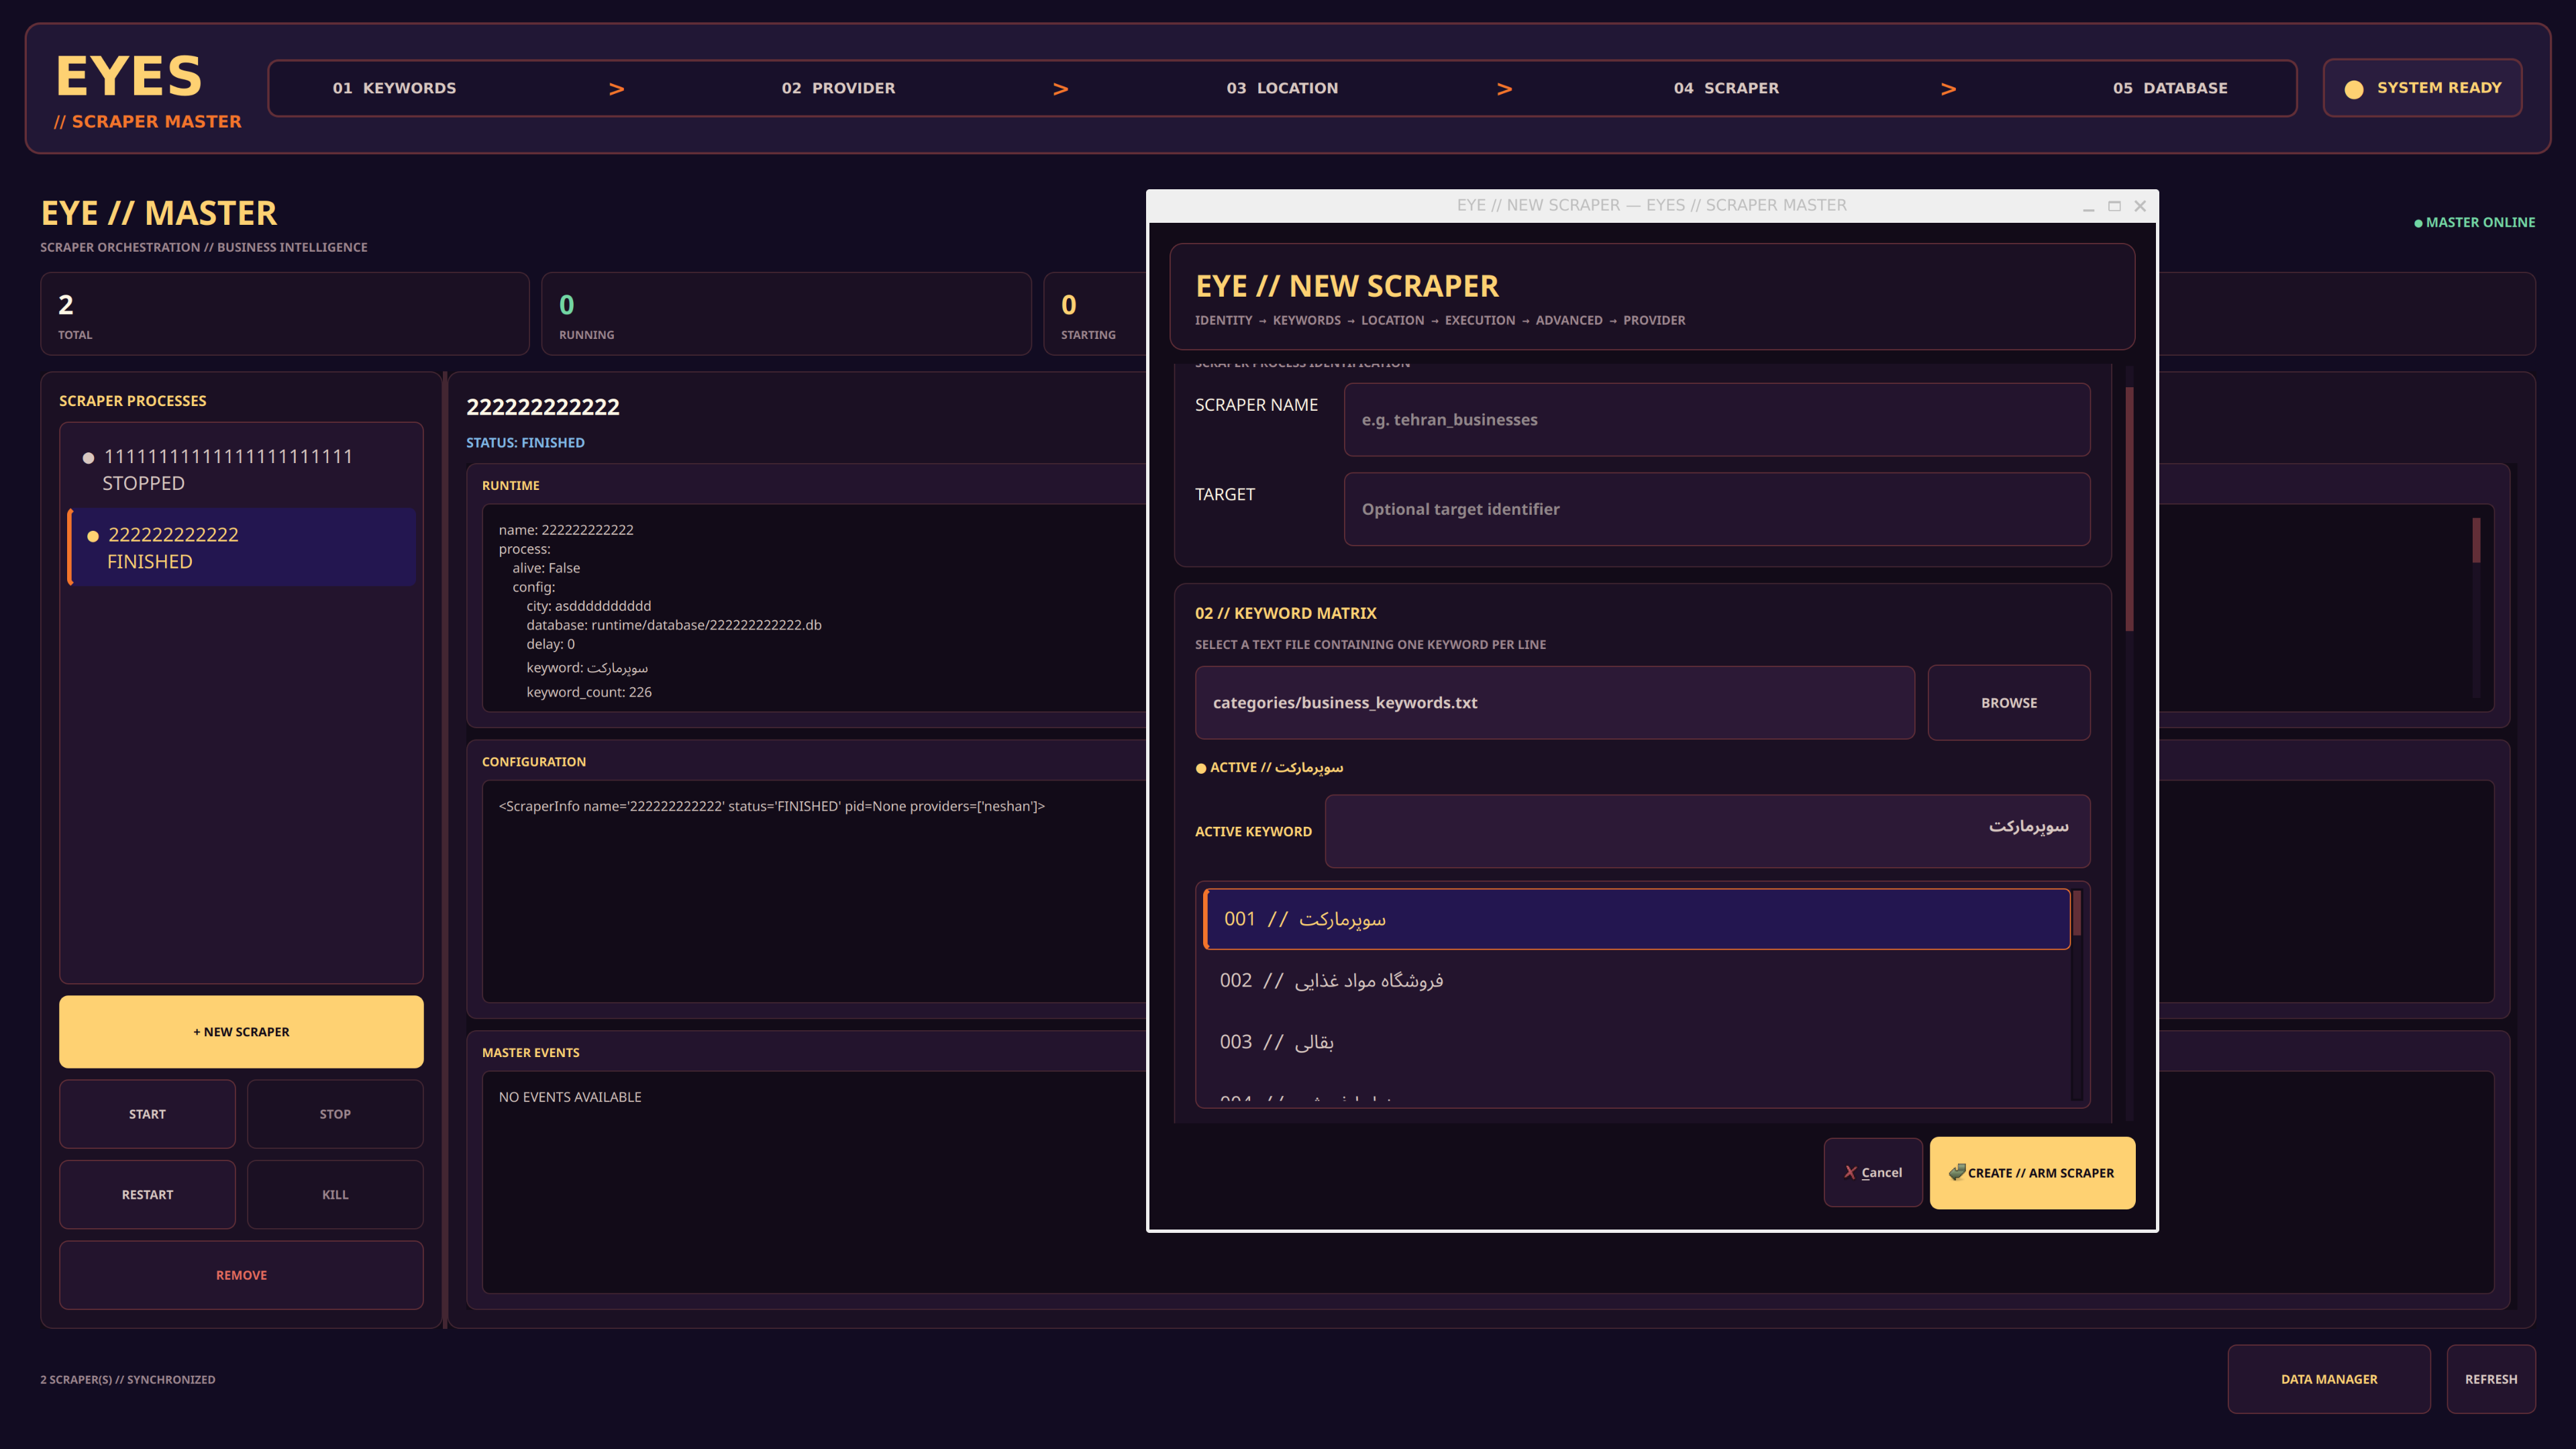Focus the Scraper Name input field
The width and height of the screenshot is (2576, 1449).
pyautogui.click(x=1716, y=420)
